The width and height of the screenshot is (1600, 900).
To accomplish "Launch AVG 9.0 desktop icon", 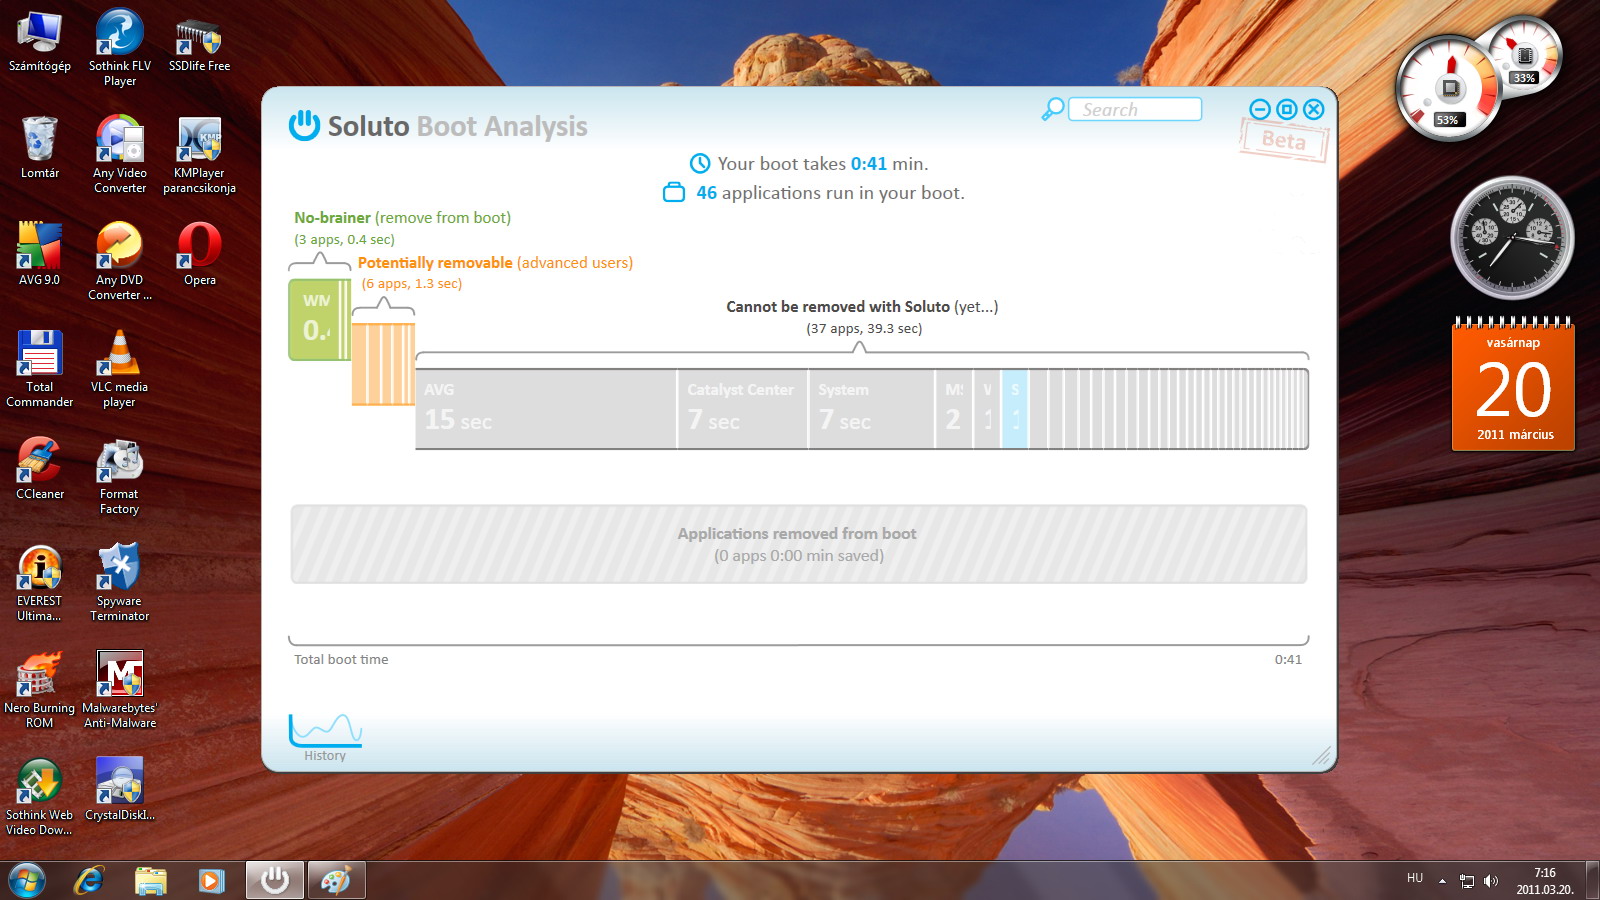I will point(40,255).
